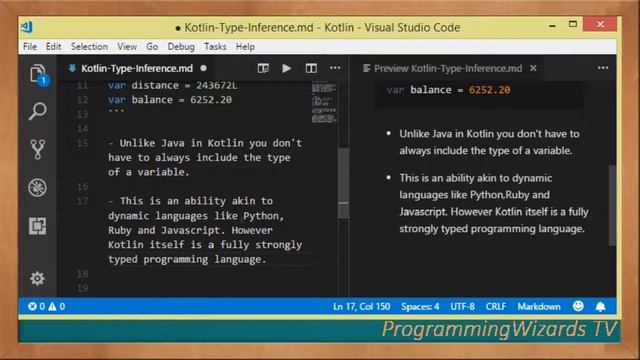Open the left editor's More Actions ellipsis
Screen dimensions: 640x360
(x=335, y=68)
